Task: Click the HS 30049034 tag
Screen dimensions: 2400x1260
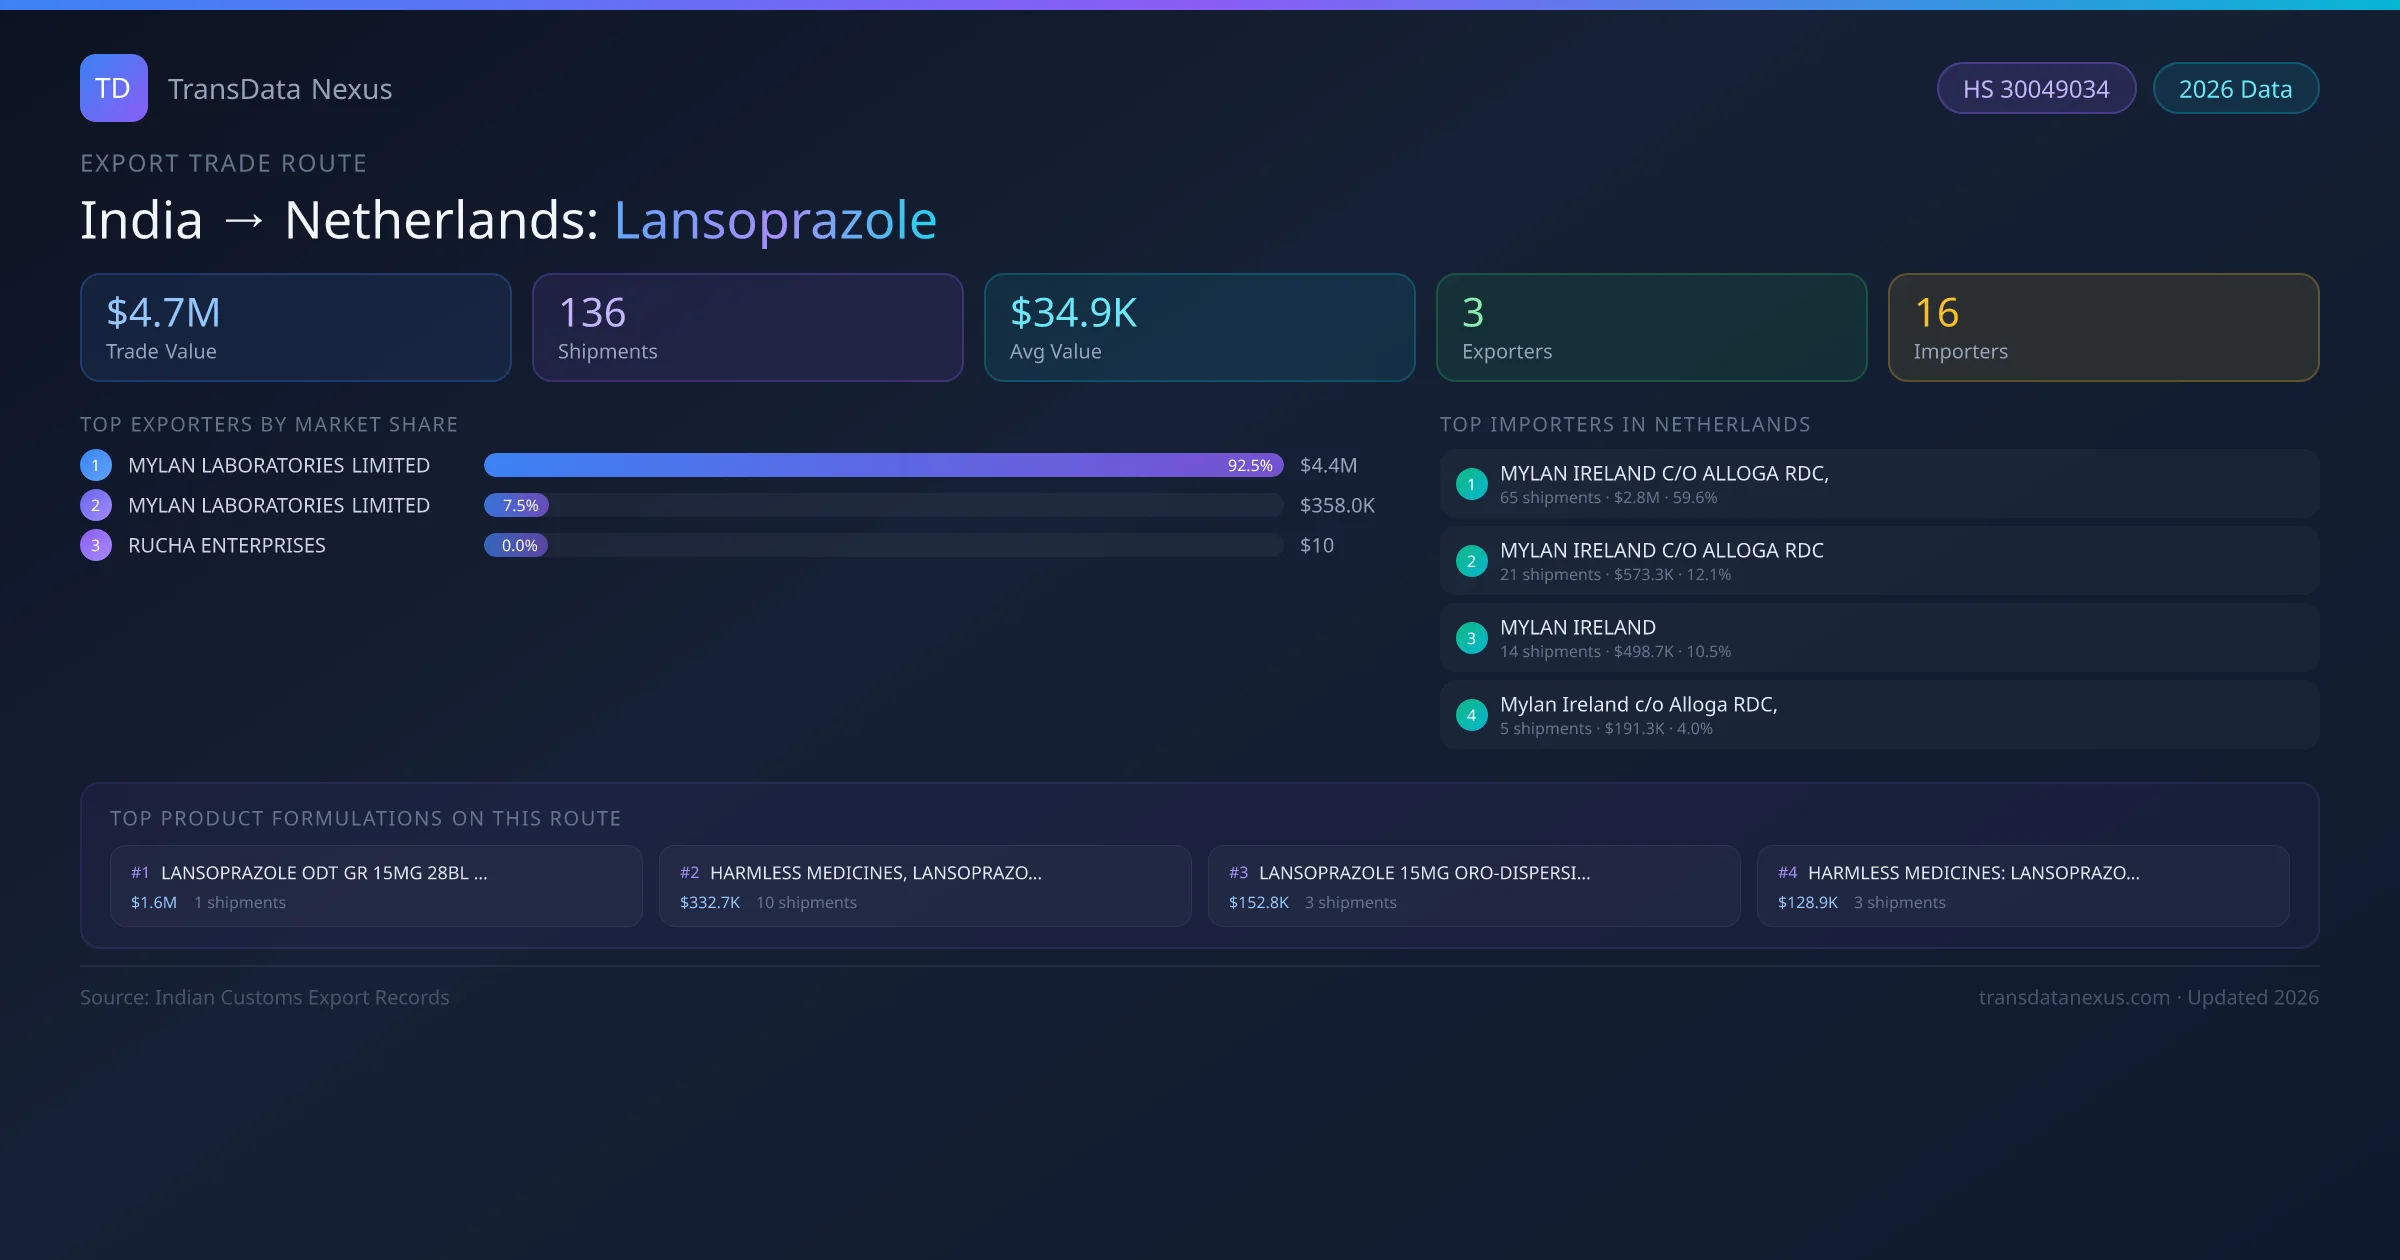Action: click(2036, 89)
